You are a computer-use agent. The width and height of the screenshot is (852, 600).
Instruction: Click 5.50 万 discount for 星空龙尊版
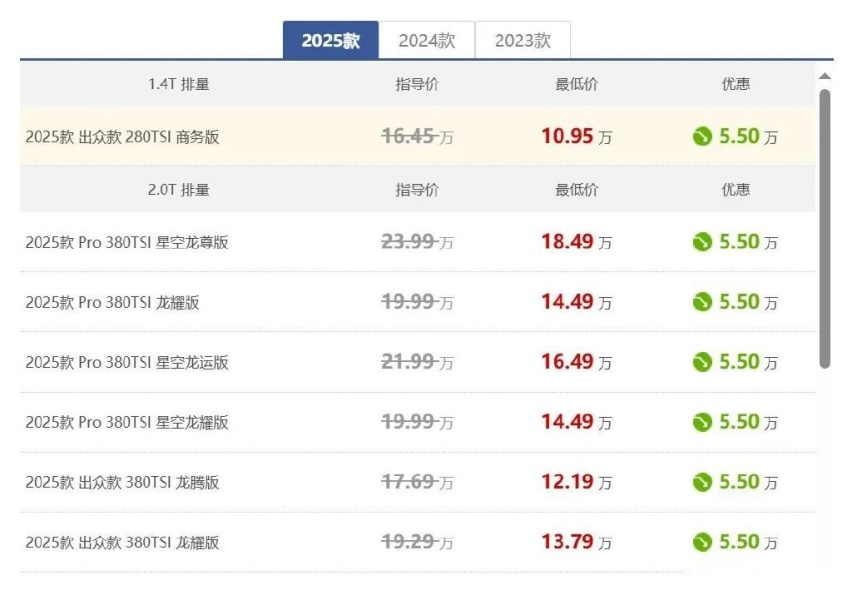click(748, 242)
